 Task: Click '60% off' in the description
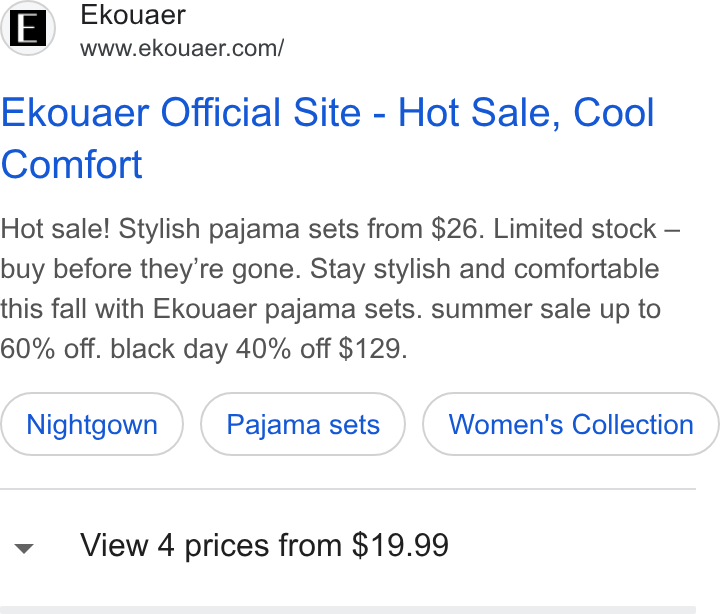click(50, 349)
